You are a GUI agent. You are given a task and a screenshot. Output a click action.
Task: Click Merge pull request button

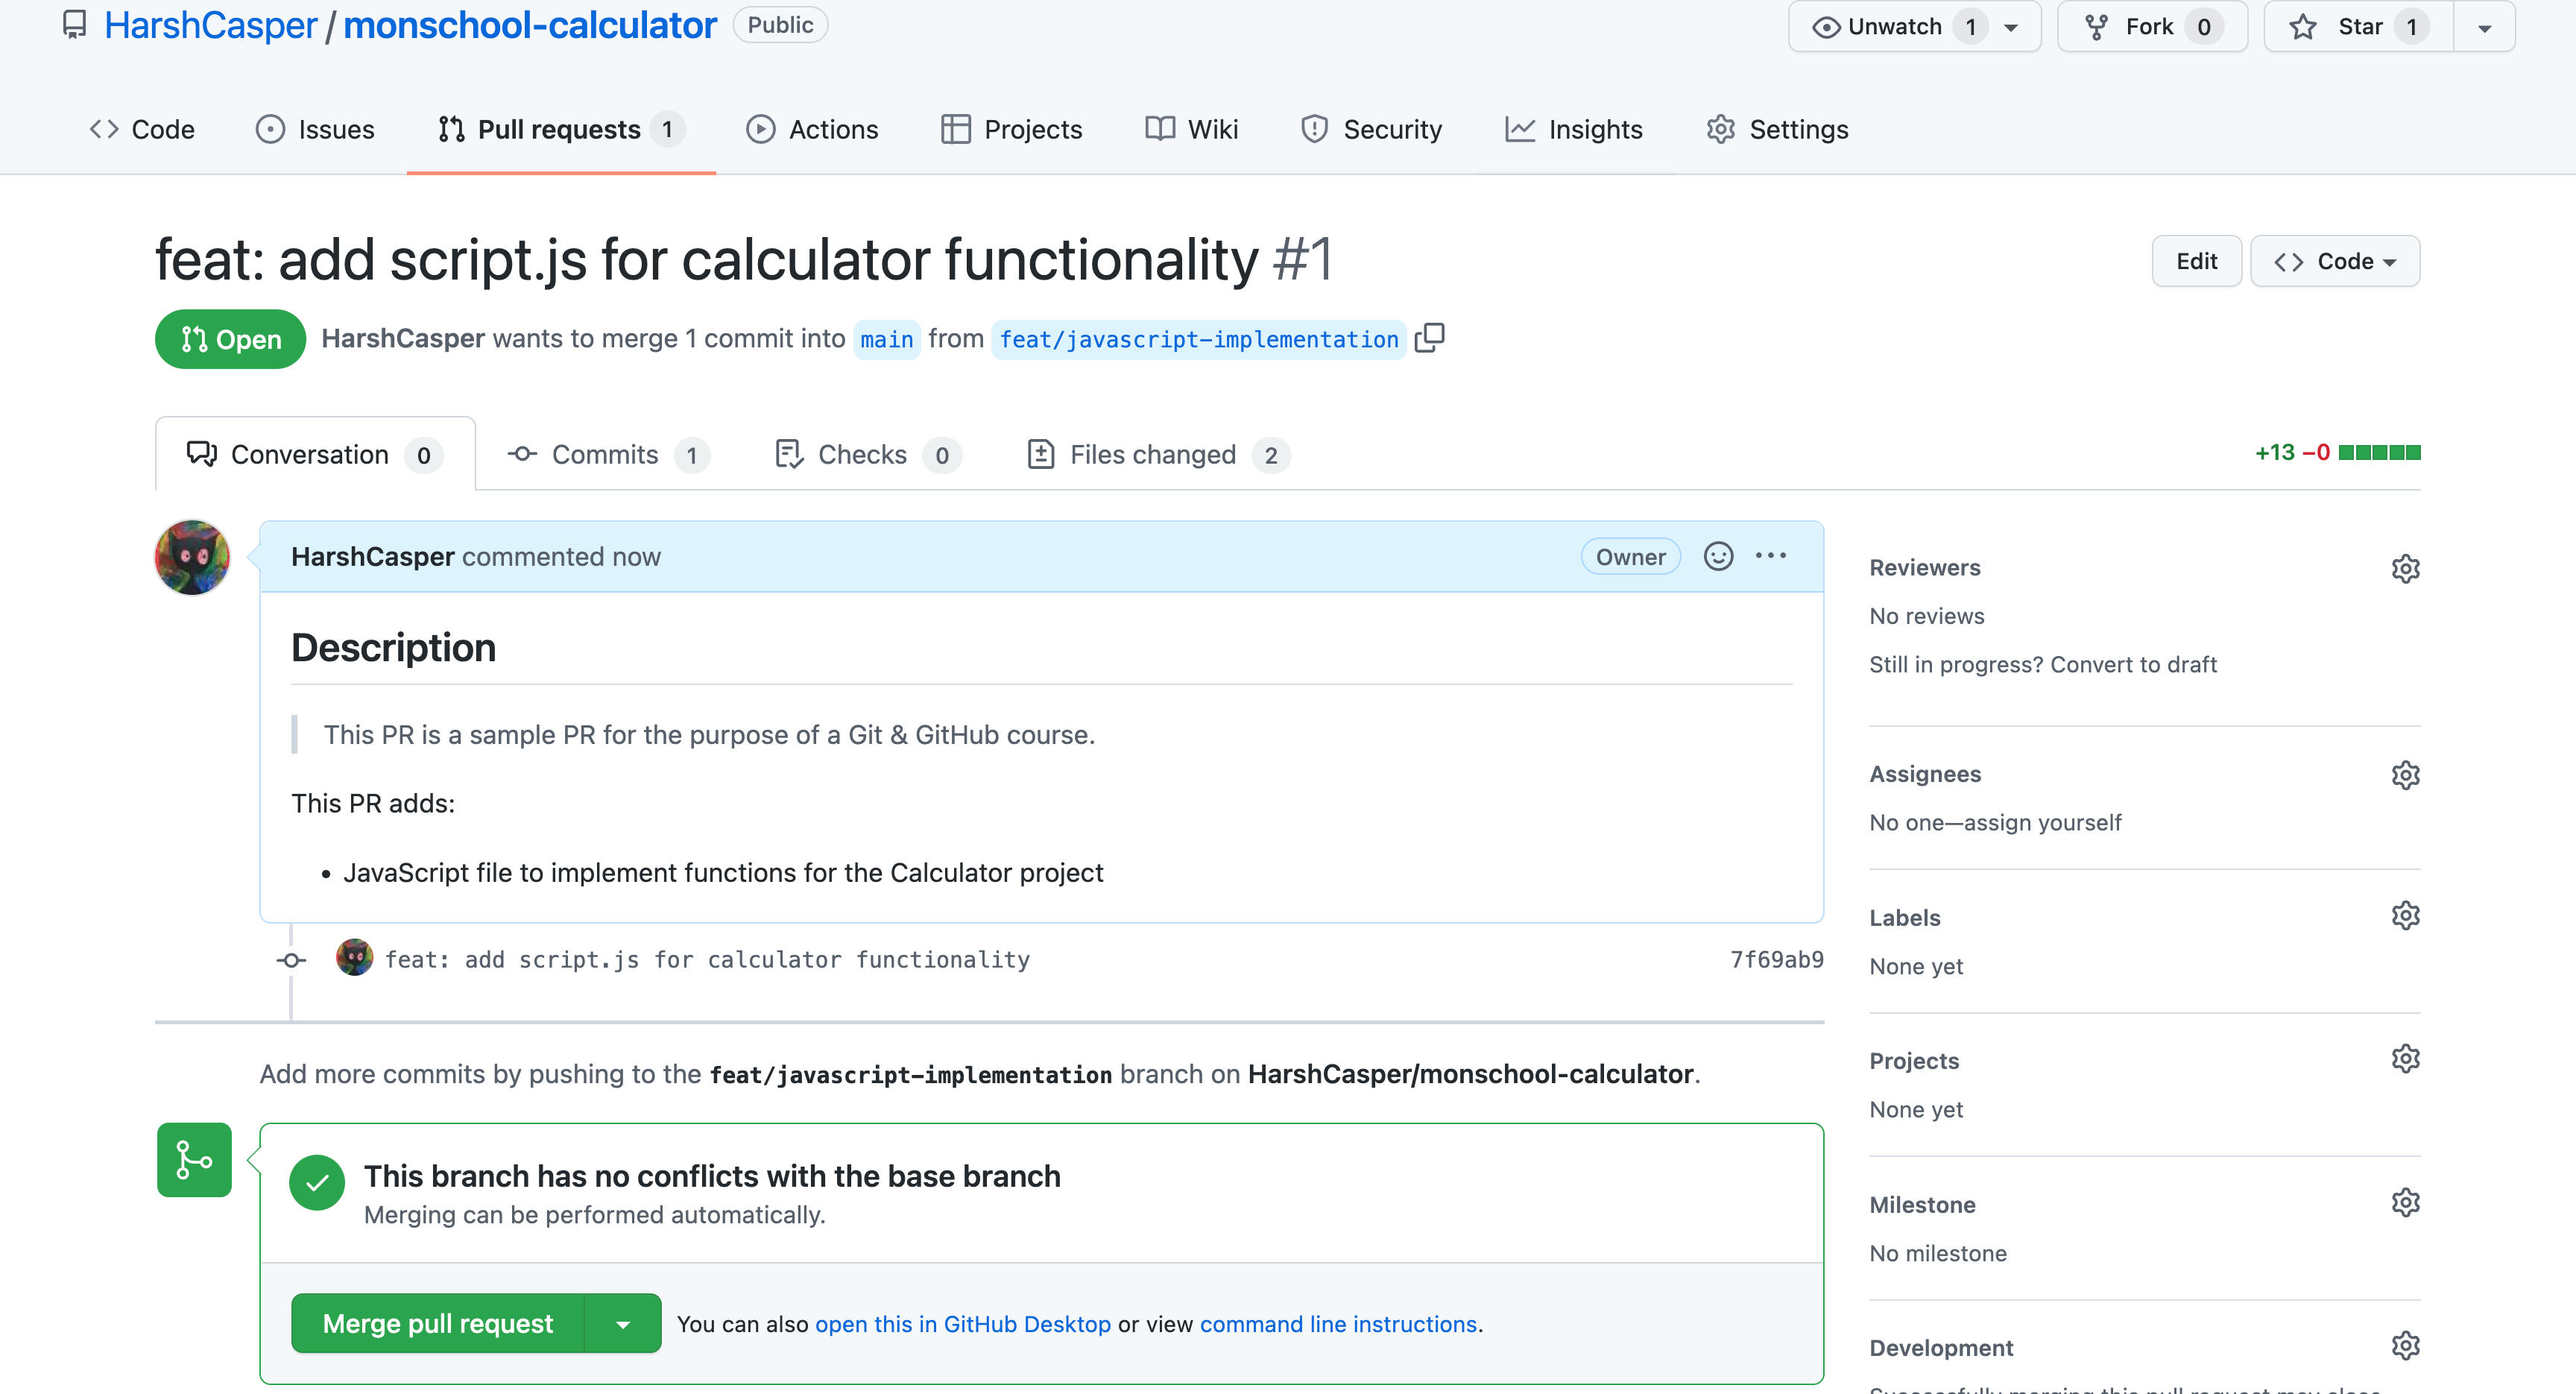pyautogui.click(x=437, y=1323)
